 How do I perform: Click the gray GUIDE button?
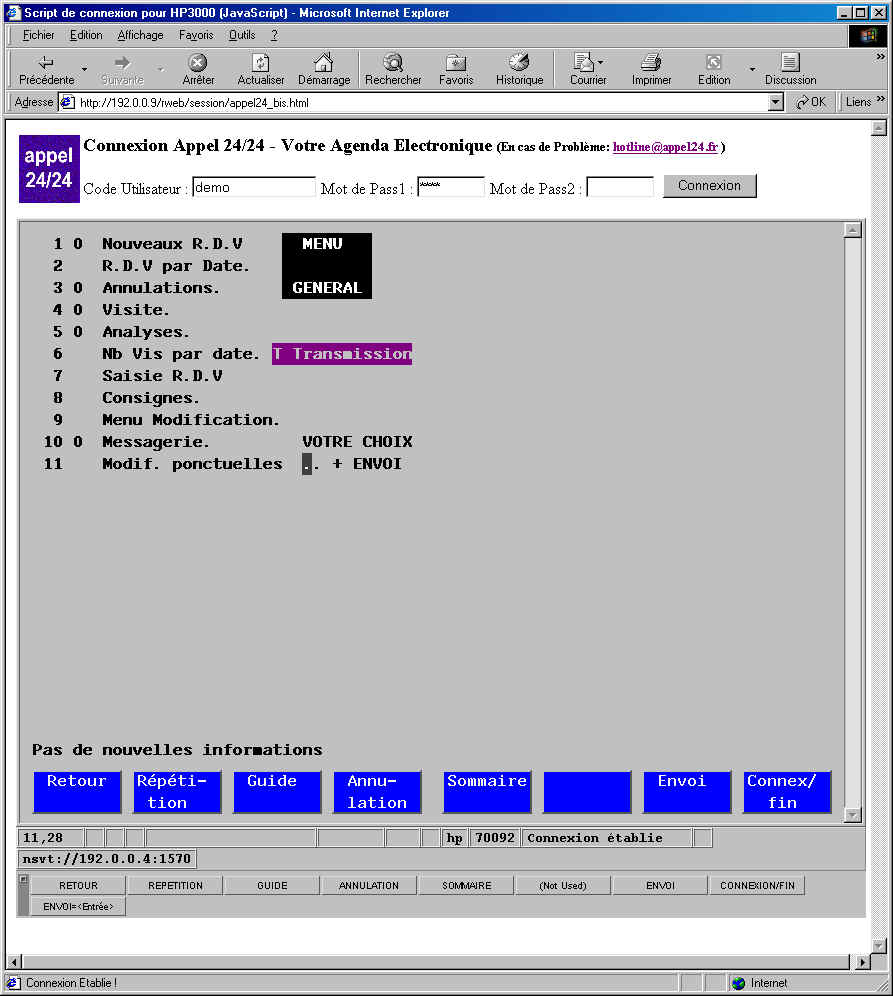point(272,885)
